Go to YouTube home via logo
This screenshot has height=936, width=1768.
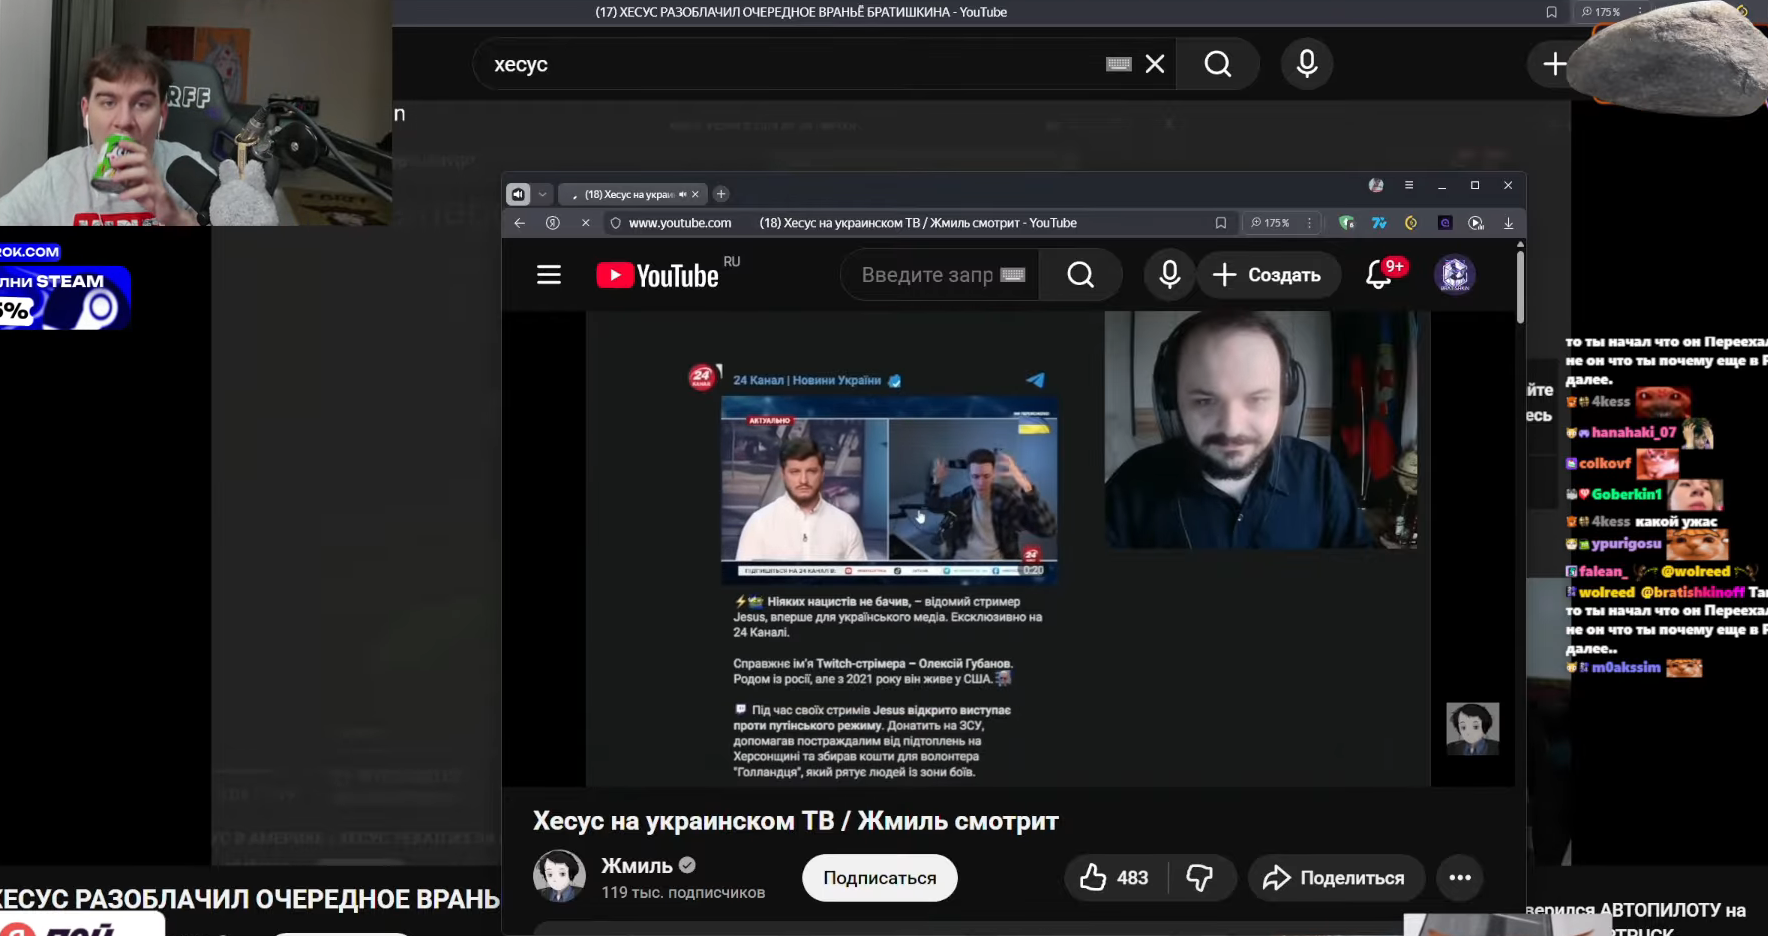coord(658,275)
